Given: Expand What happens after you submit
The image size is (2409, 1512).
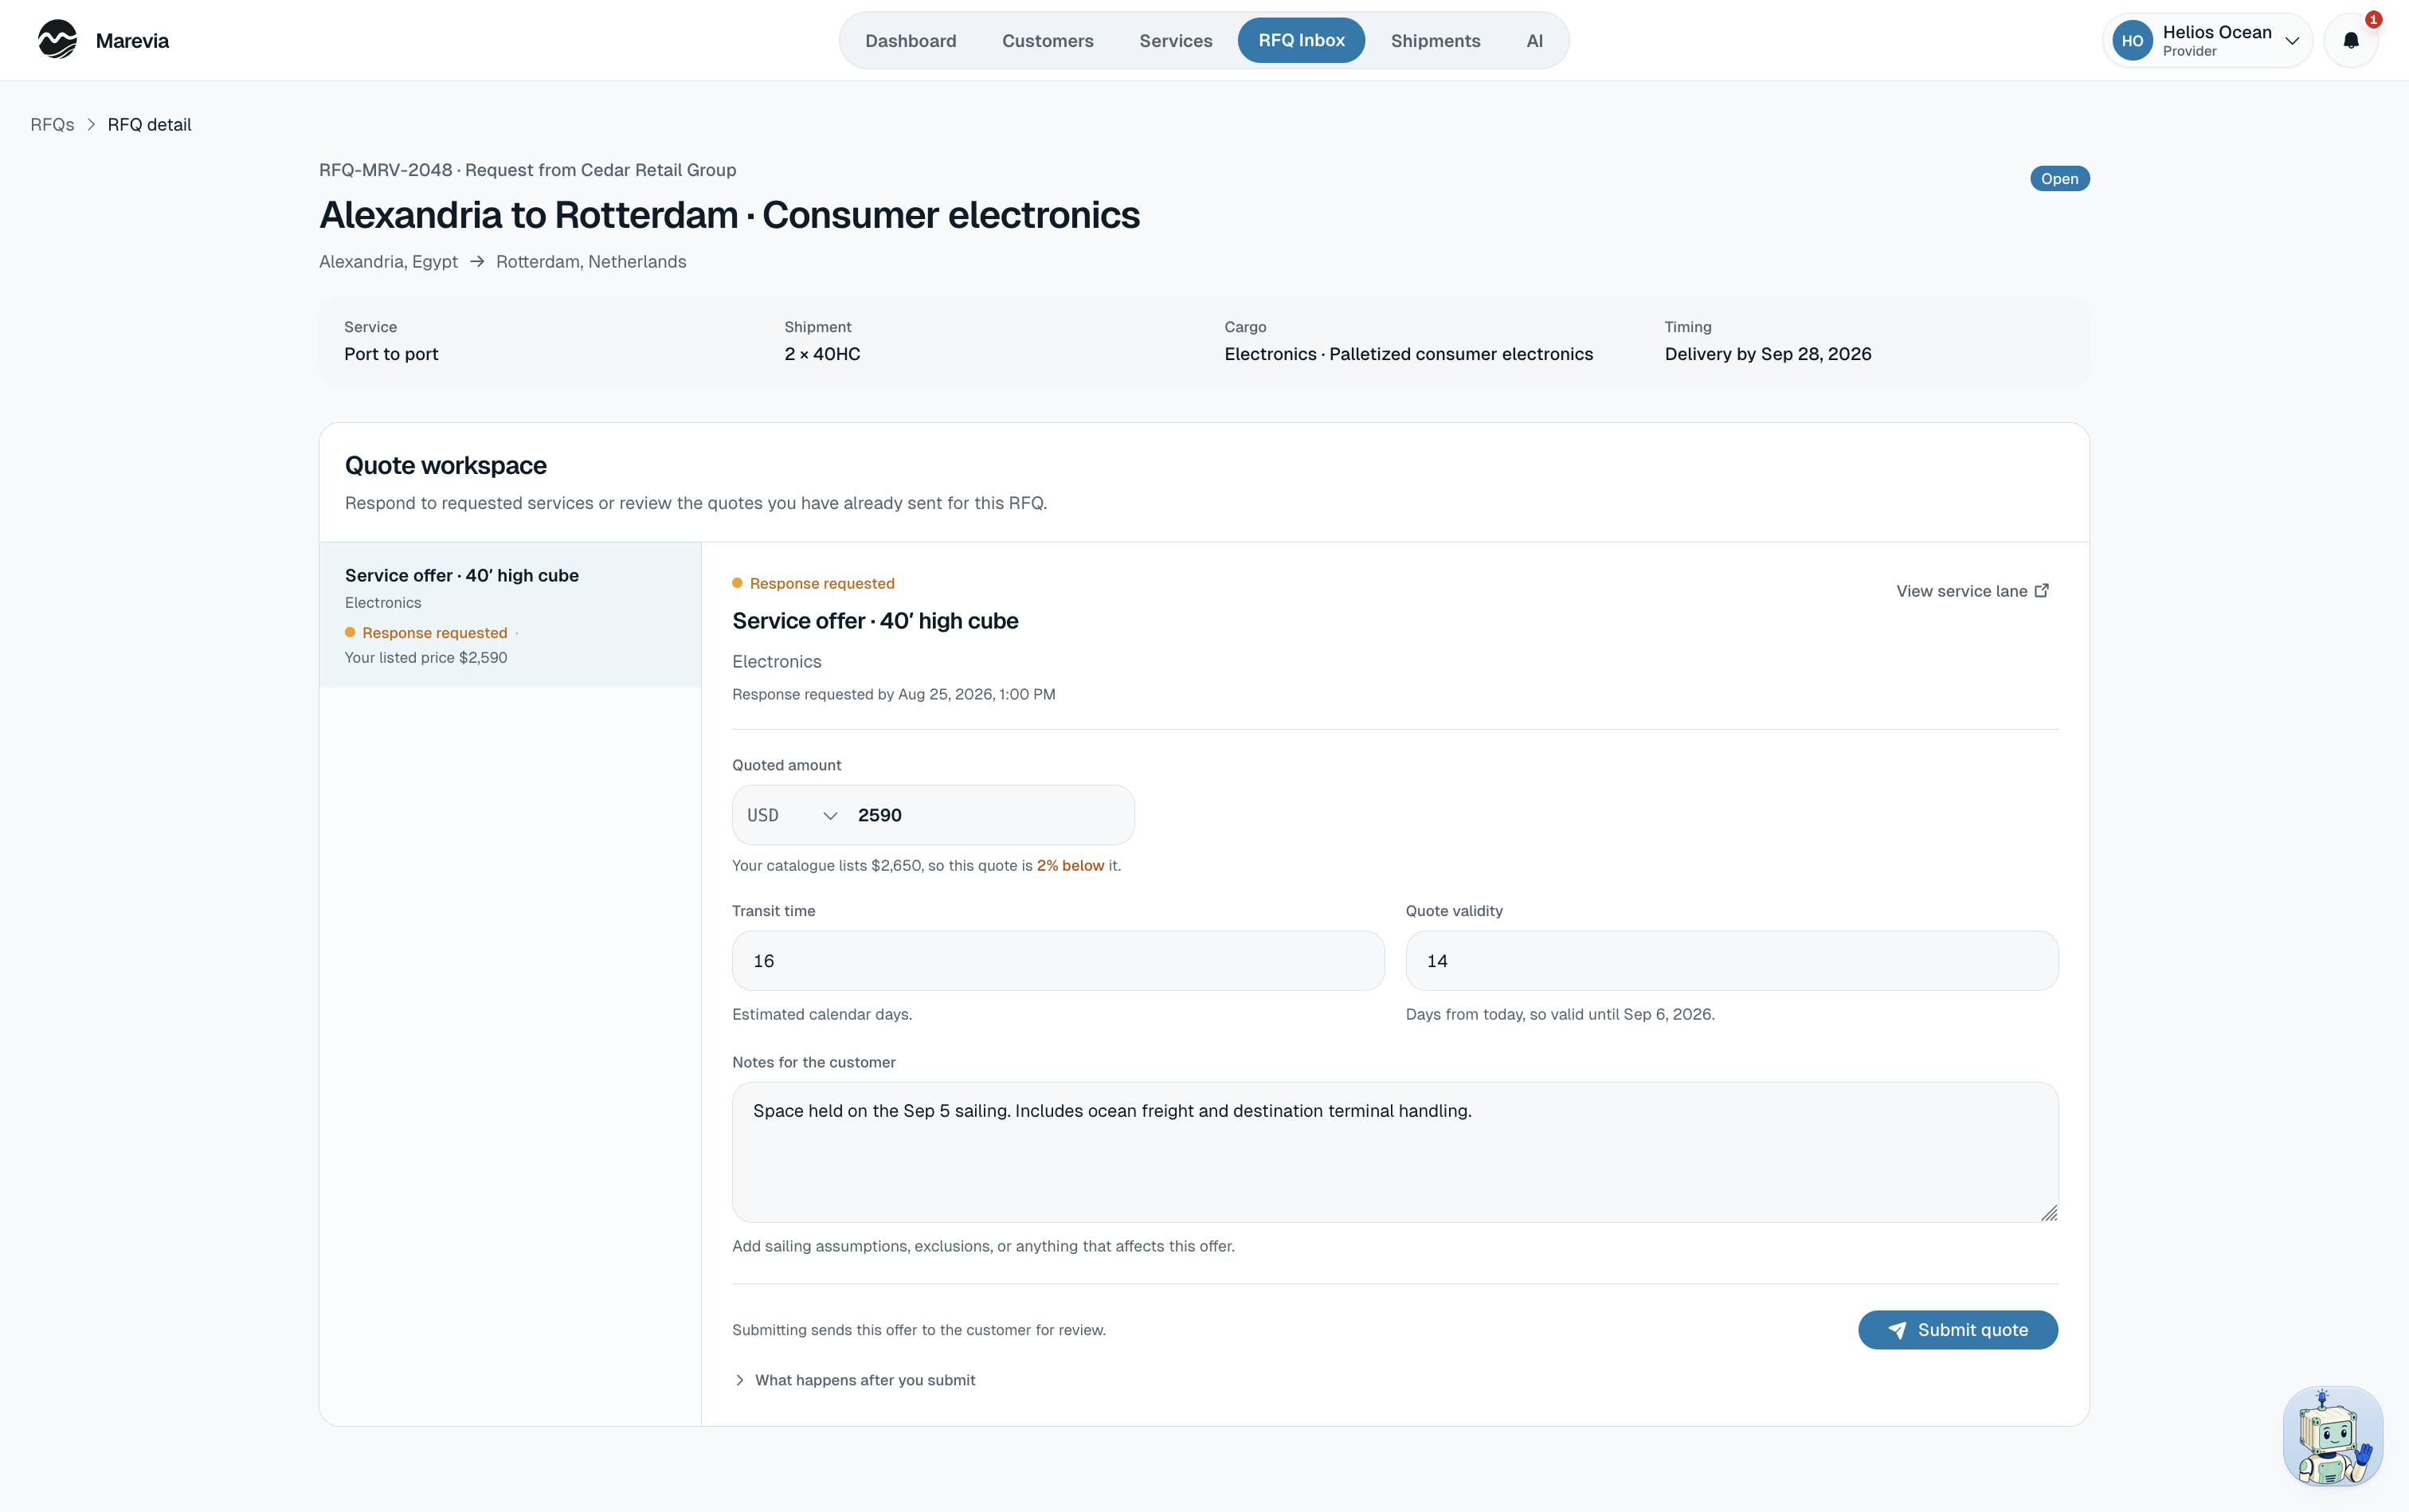Looking at the screenshot, I should pyautogui.click(x=854, y=1380).
